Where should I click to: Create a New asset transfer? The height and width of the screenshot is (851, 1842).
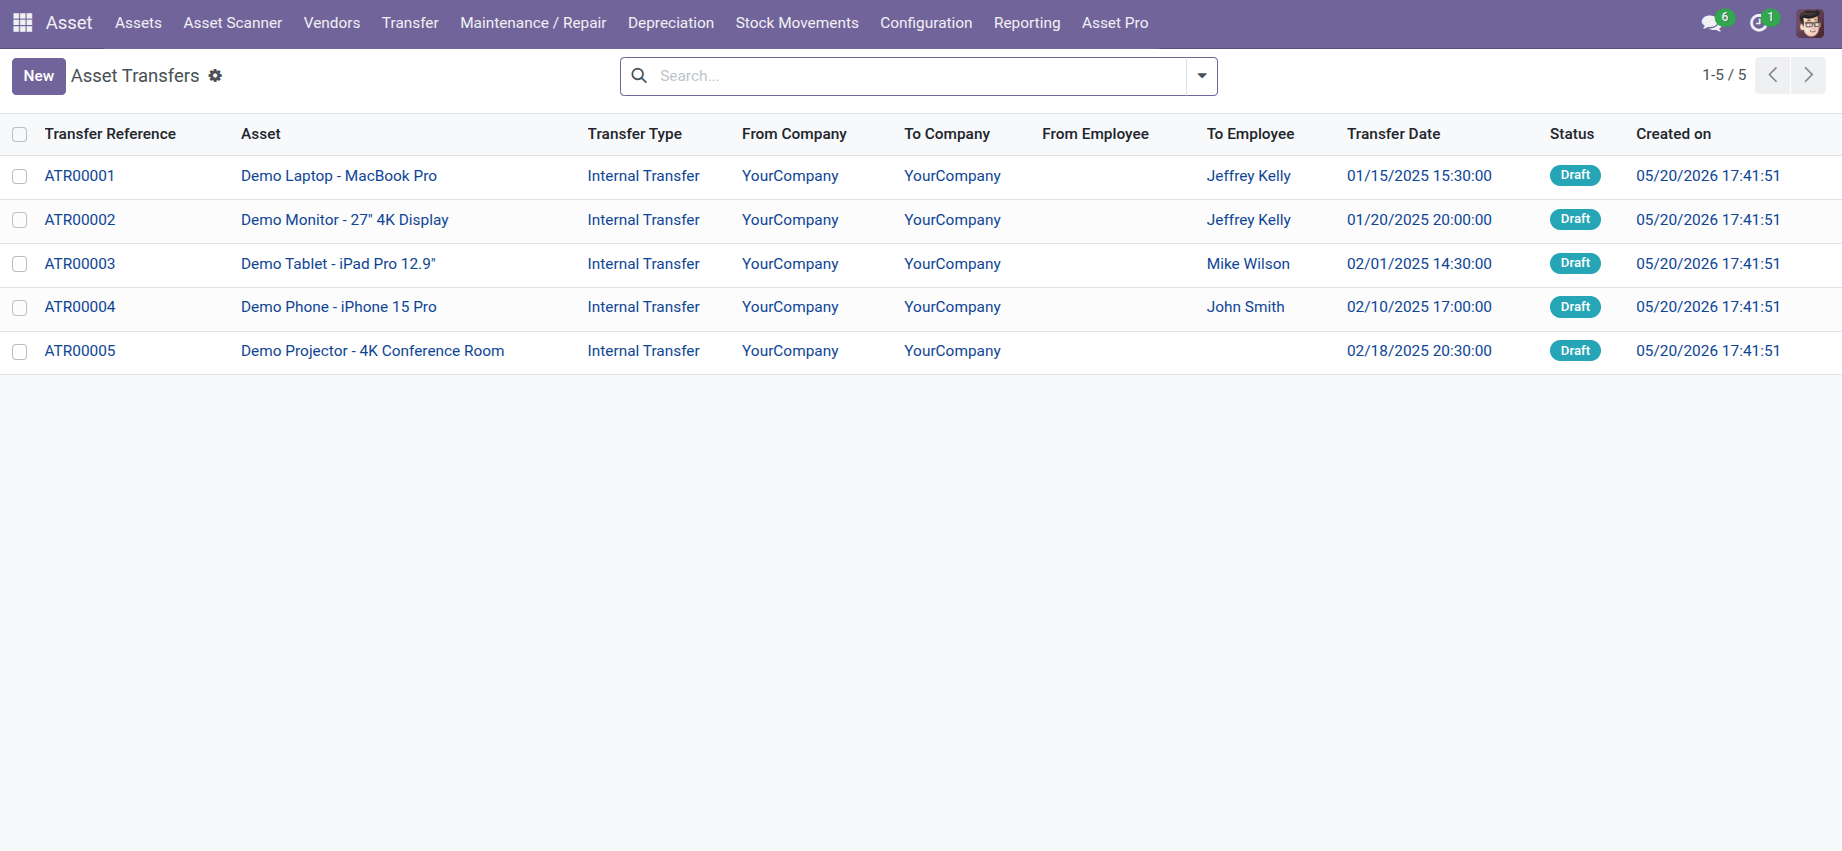pos(39,76)
